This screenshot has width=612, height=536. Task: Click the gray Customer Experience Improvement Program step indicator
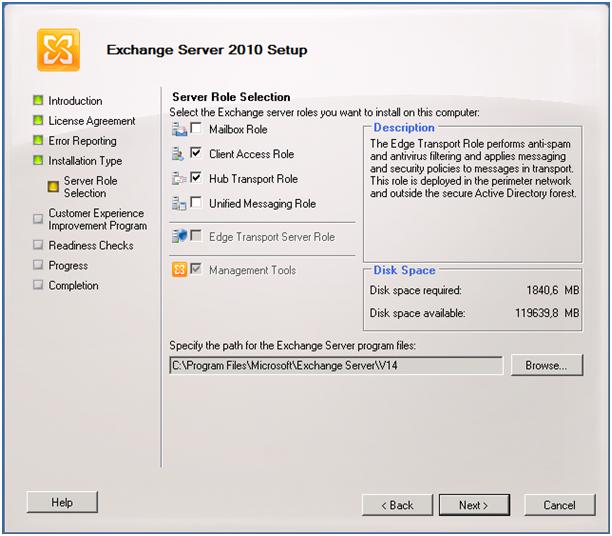click(38, 219)
